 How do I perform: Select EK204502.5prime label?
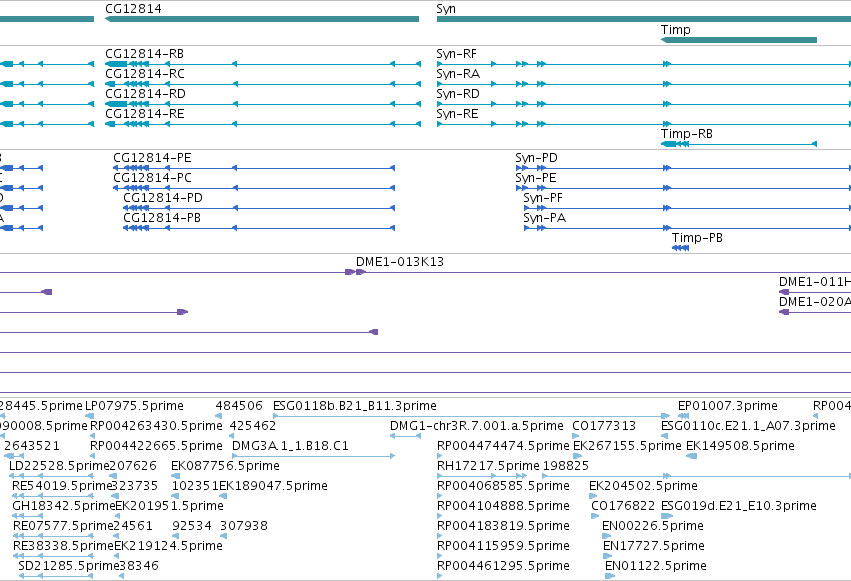click(643, 486)
